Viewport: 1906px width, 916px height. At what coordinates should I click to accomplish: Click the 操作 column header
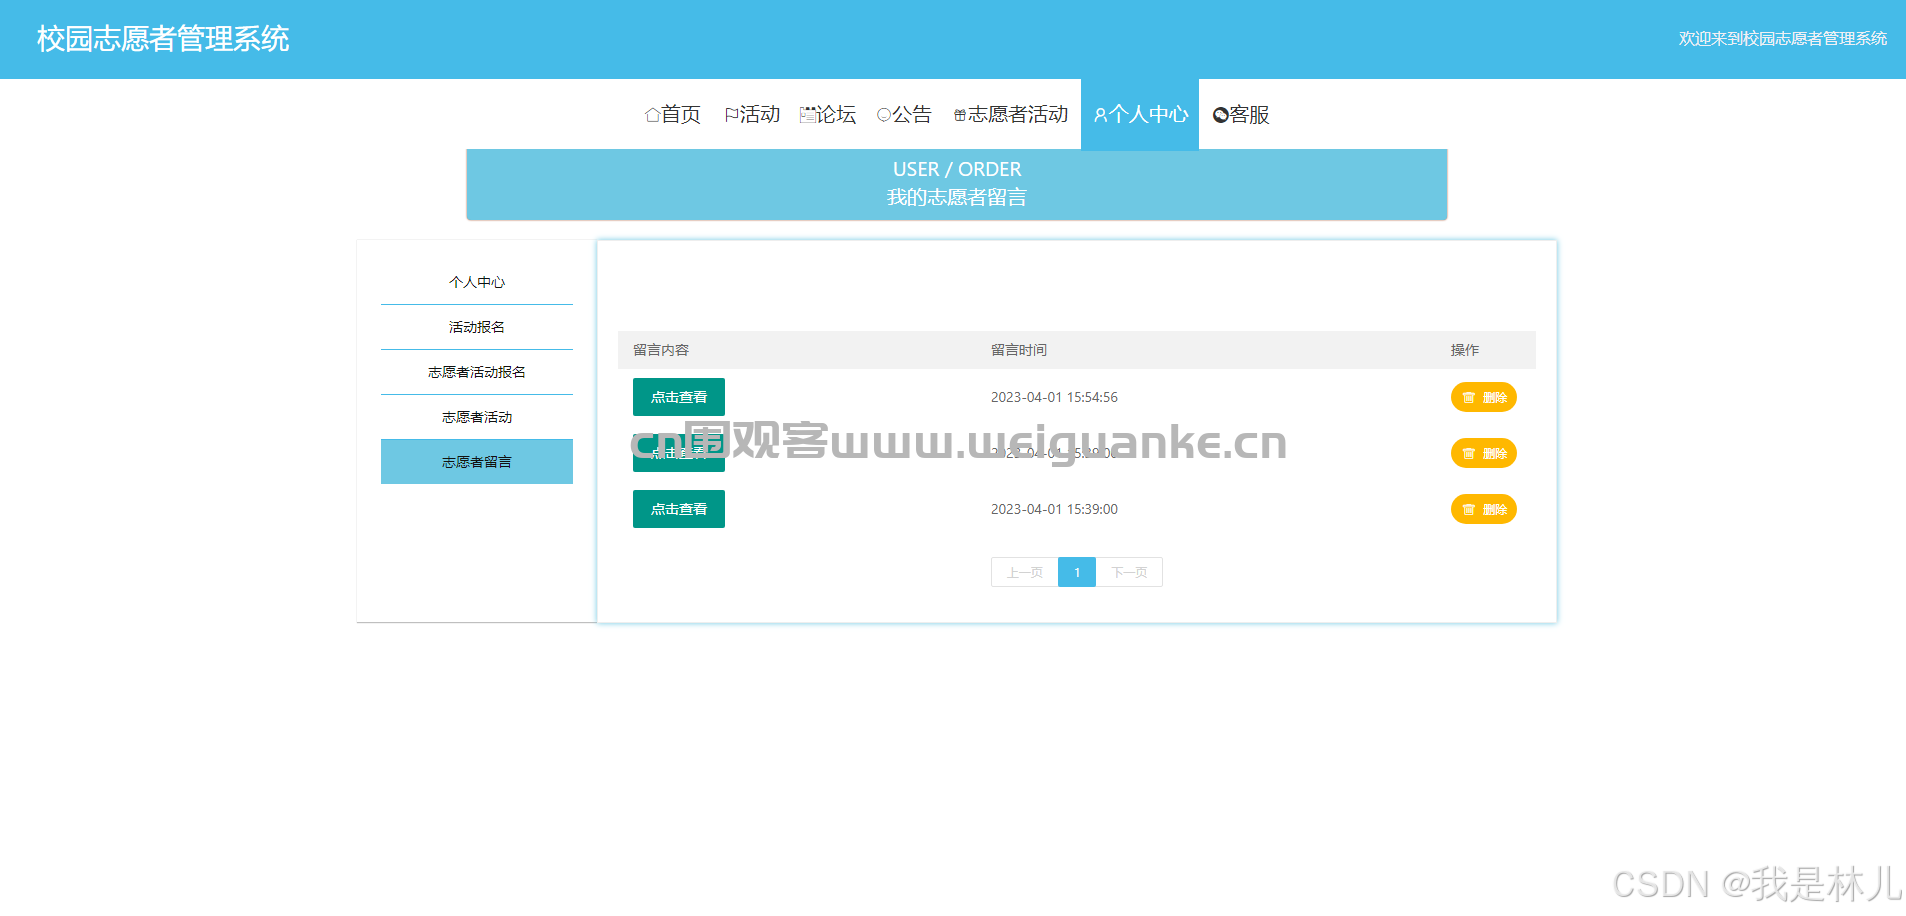pyautogui.click(x=1465, y=350)
